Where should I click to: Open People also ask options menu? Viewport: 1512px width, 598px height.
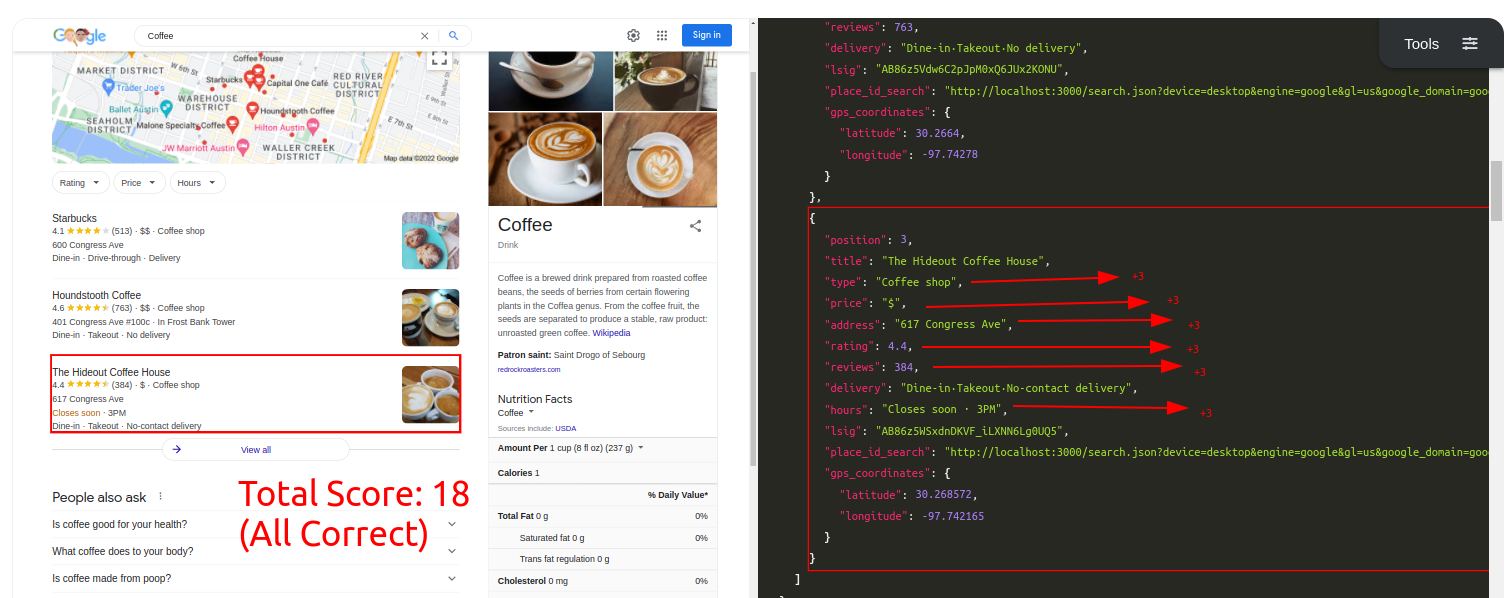click(160, 496)
